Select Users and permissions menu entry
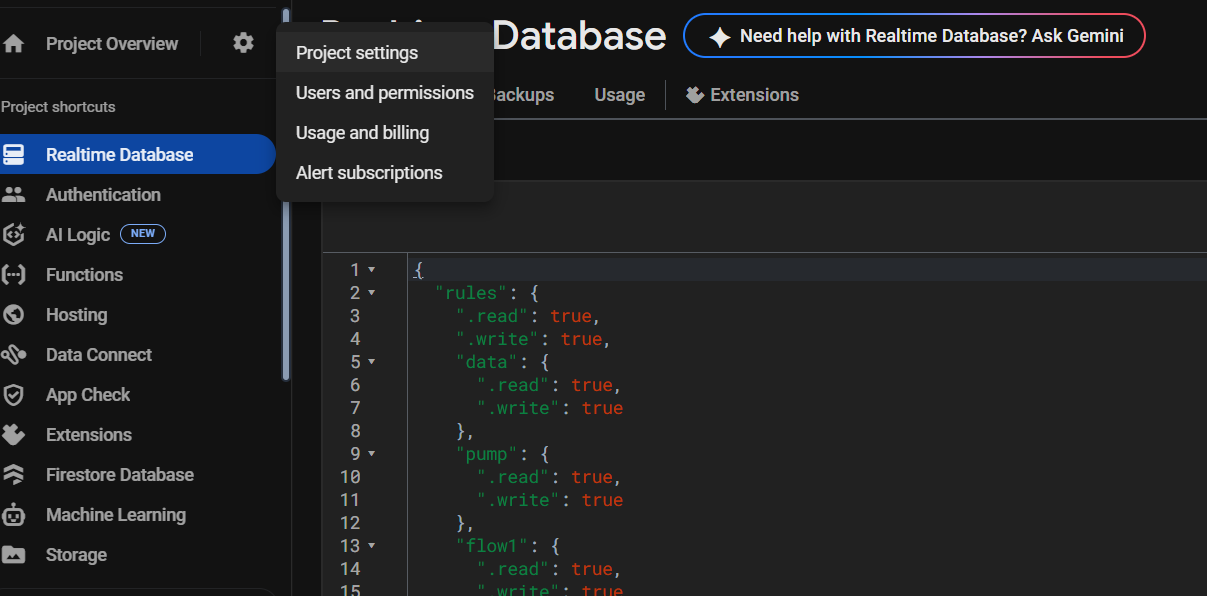Viewport: 1207px width, 596px height. pyautogui.click(x=384, y=93)
